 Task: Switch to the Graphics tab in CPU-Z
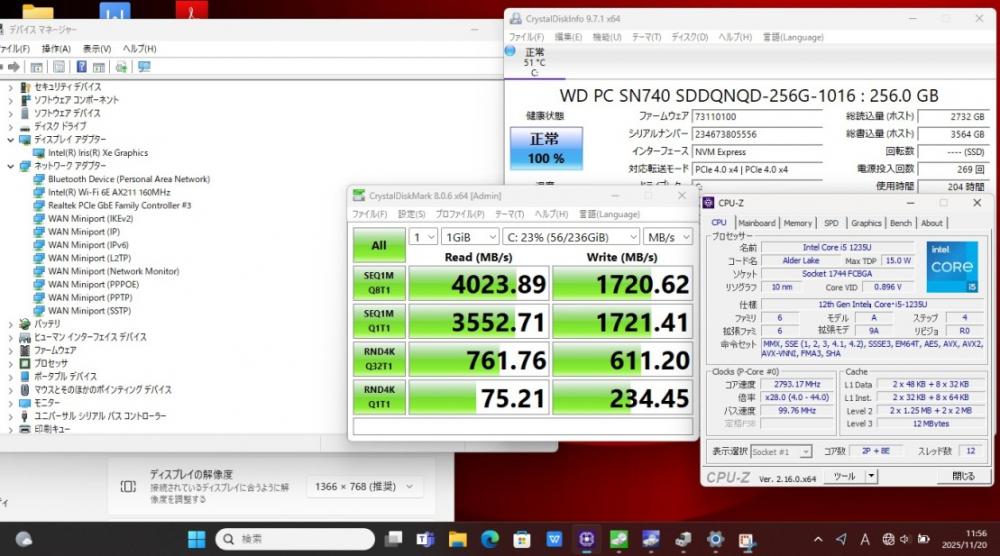[866, 223]
